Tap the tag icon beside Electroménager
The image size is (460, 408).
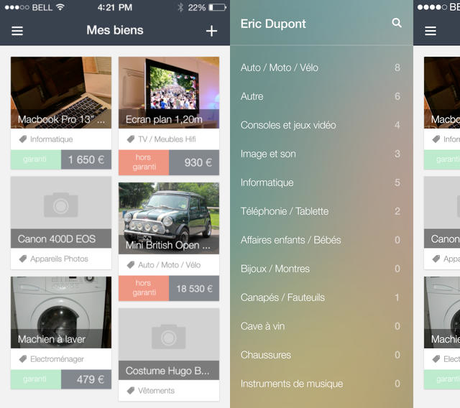tap(23, 359)
